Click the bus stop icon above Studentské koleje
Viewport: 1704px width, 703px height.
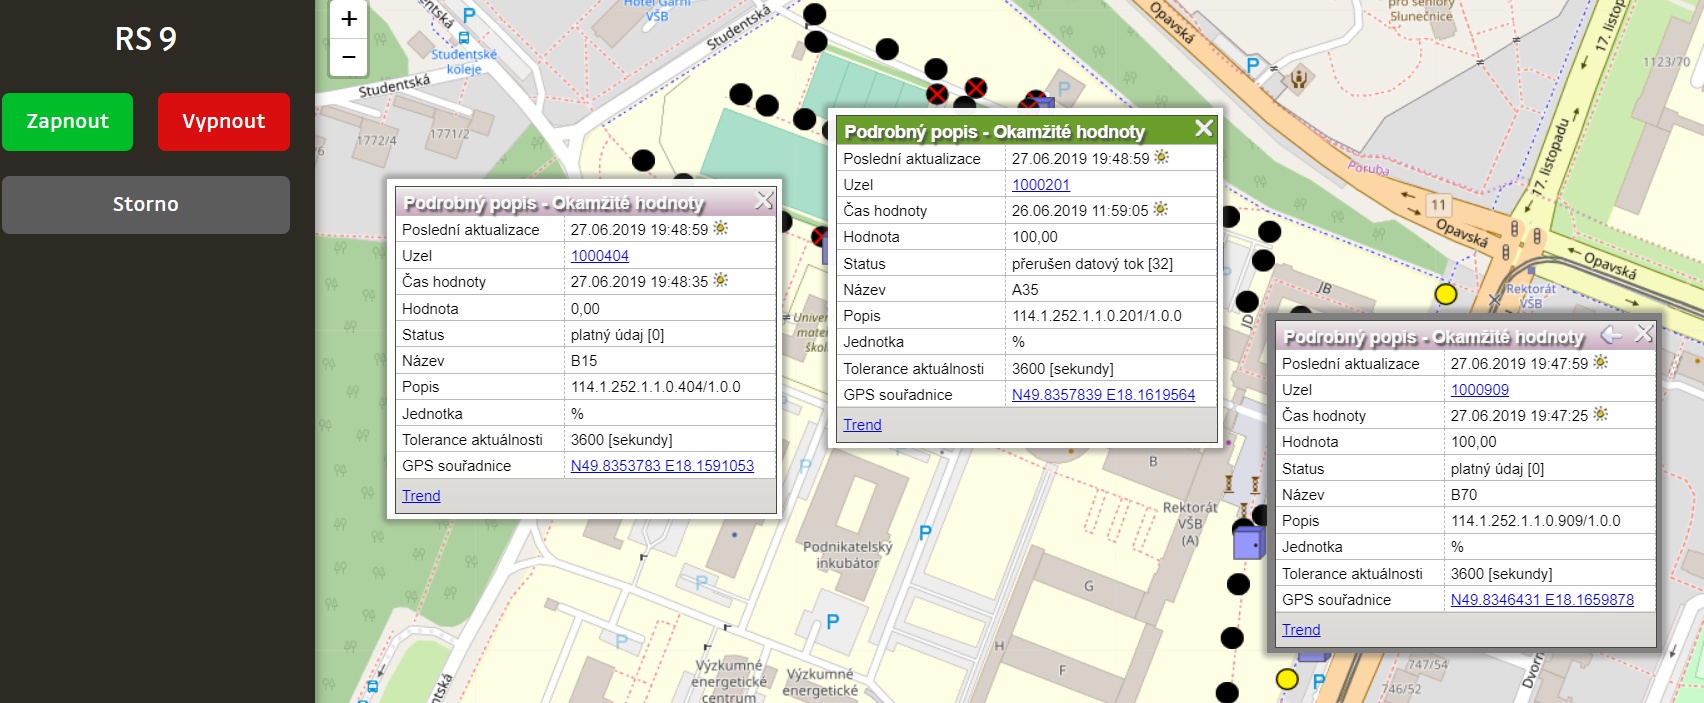click(464, 38)
